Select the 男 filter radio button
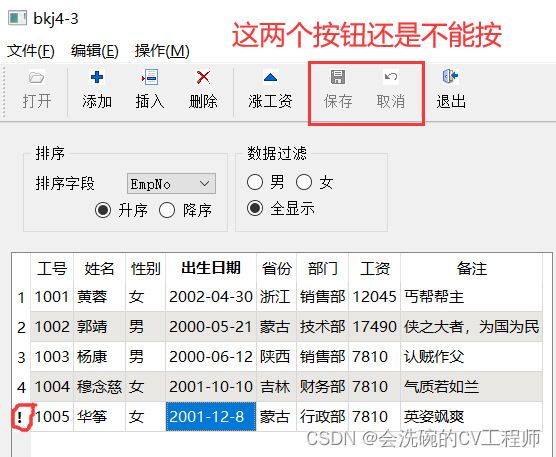The width and height of the screenshot is (556, 457). [x=255, y=182]
